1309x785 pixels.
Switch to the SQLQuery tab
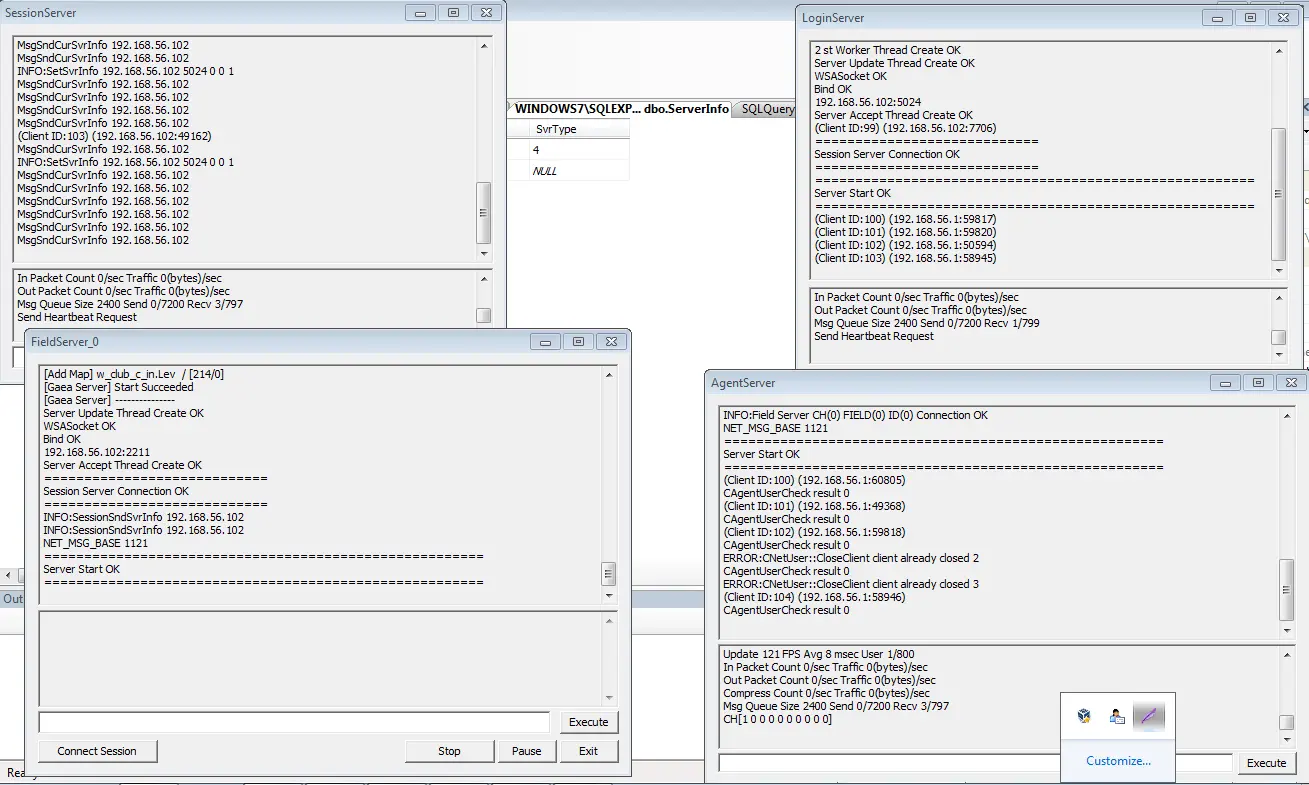pyautogui.click(x=767, y=109)
